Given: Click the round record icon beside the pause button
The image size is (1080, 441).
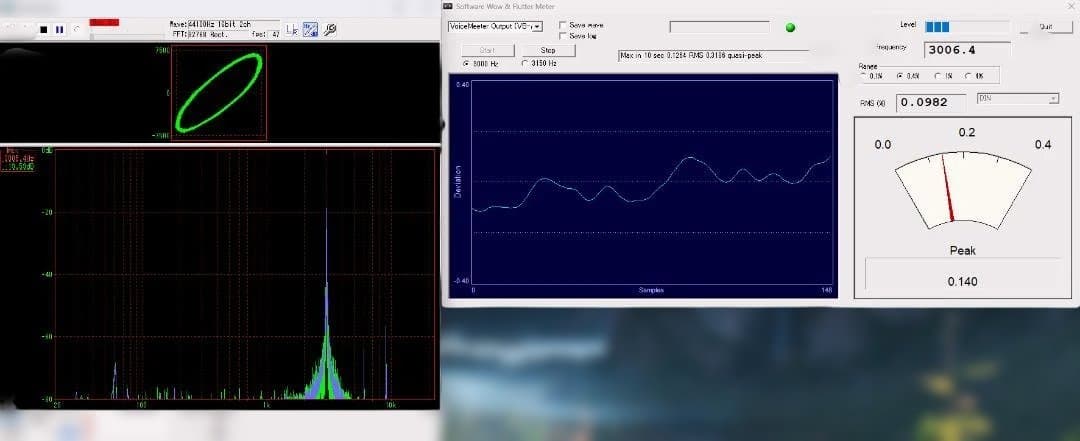Looking at the screenshot, I should pos(74,30).
